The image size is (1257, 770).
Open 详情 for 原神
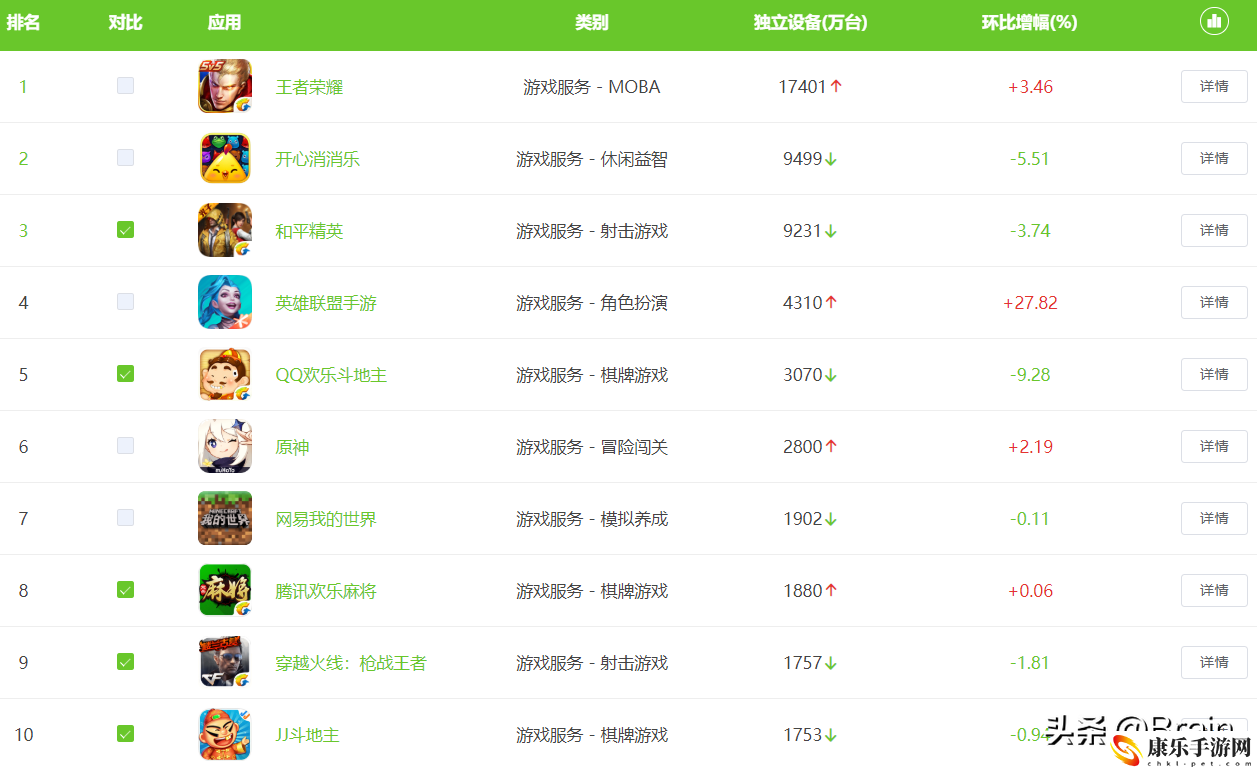click(x=1214, y=446)
